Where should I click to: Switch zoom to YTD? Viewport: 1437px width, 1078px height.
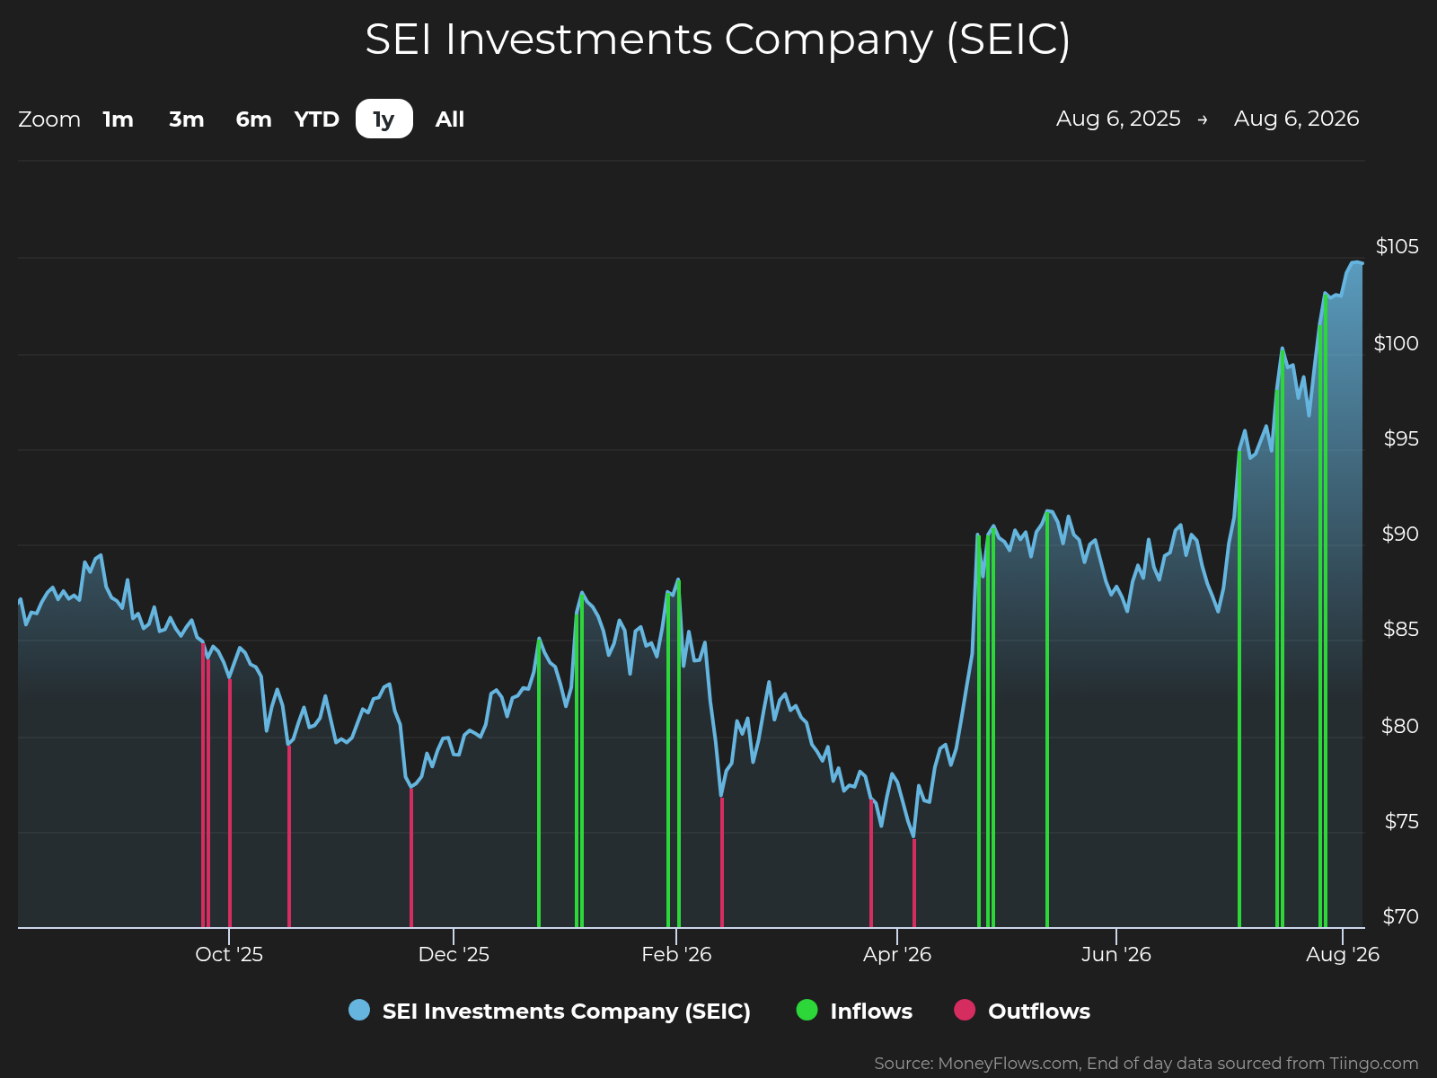(x=317, y=119)
